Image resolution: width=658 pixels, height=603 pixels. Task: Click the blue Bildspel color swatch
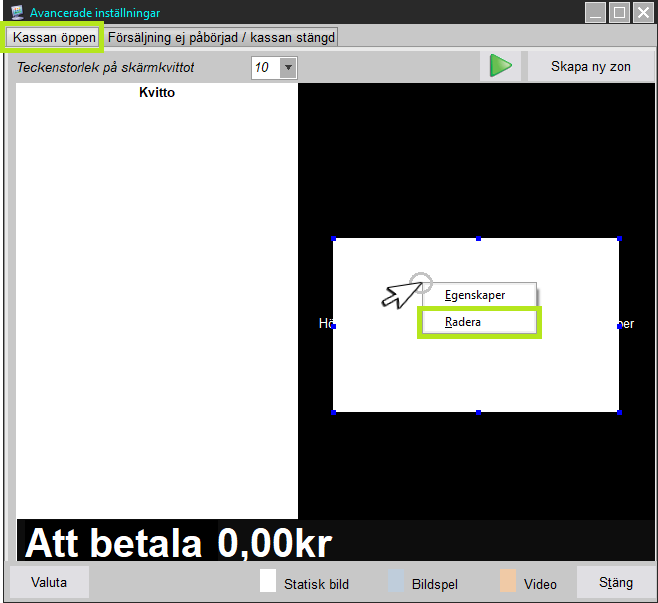(x=395, y=582)
